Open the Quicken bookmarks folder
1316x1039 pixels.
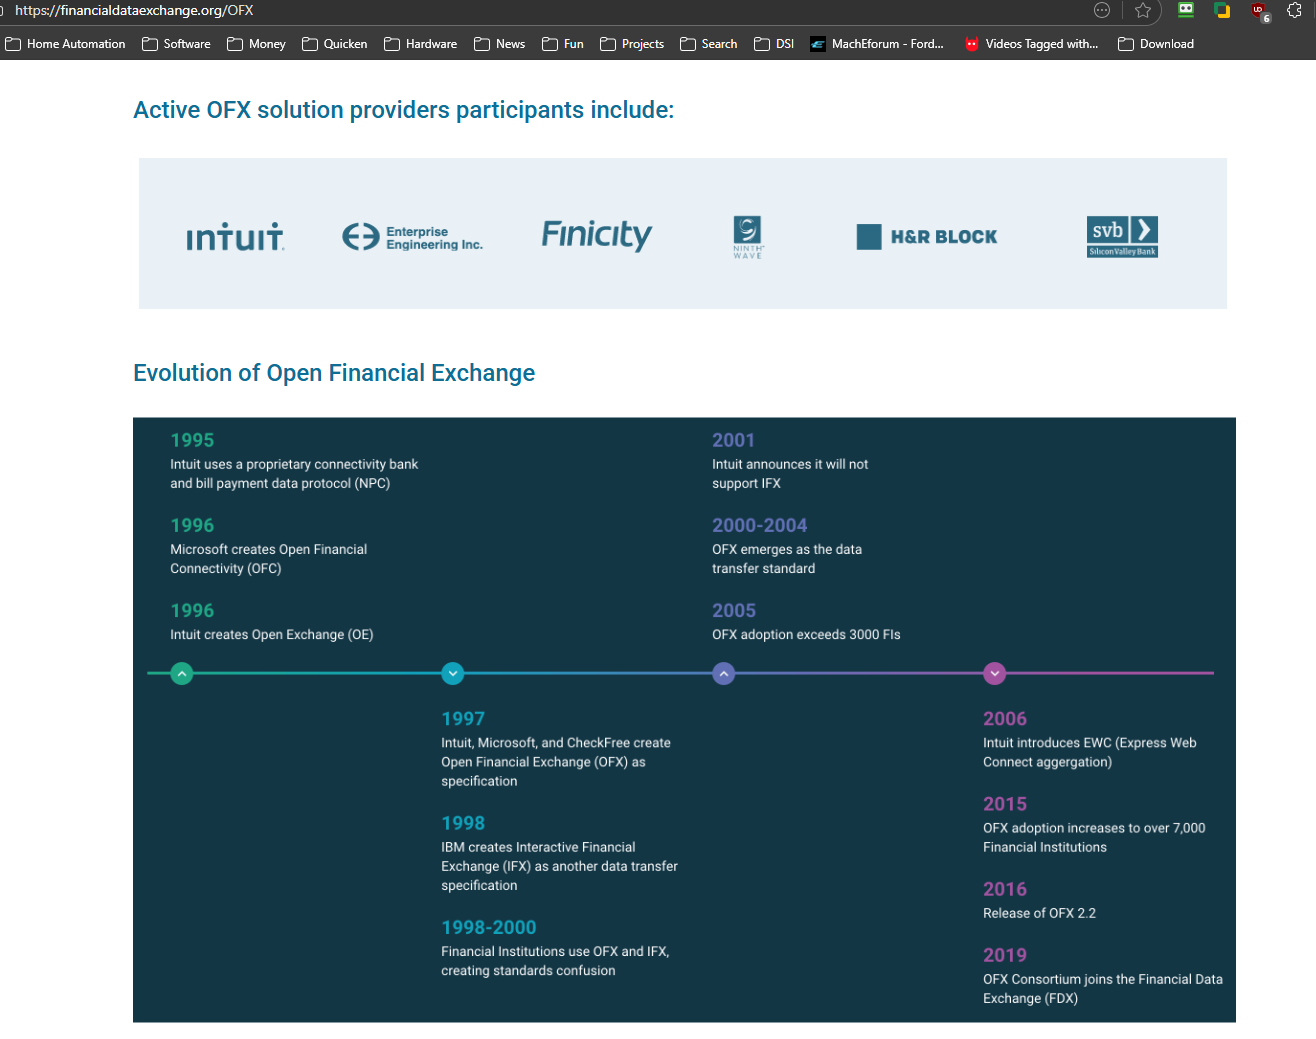tap(335, 44)
